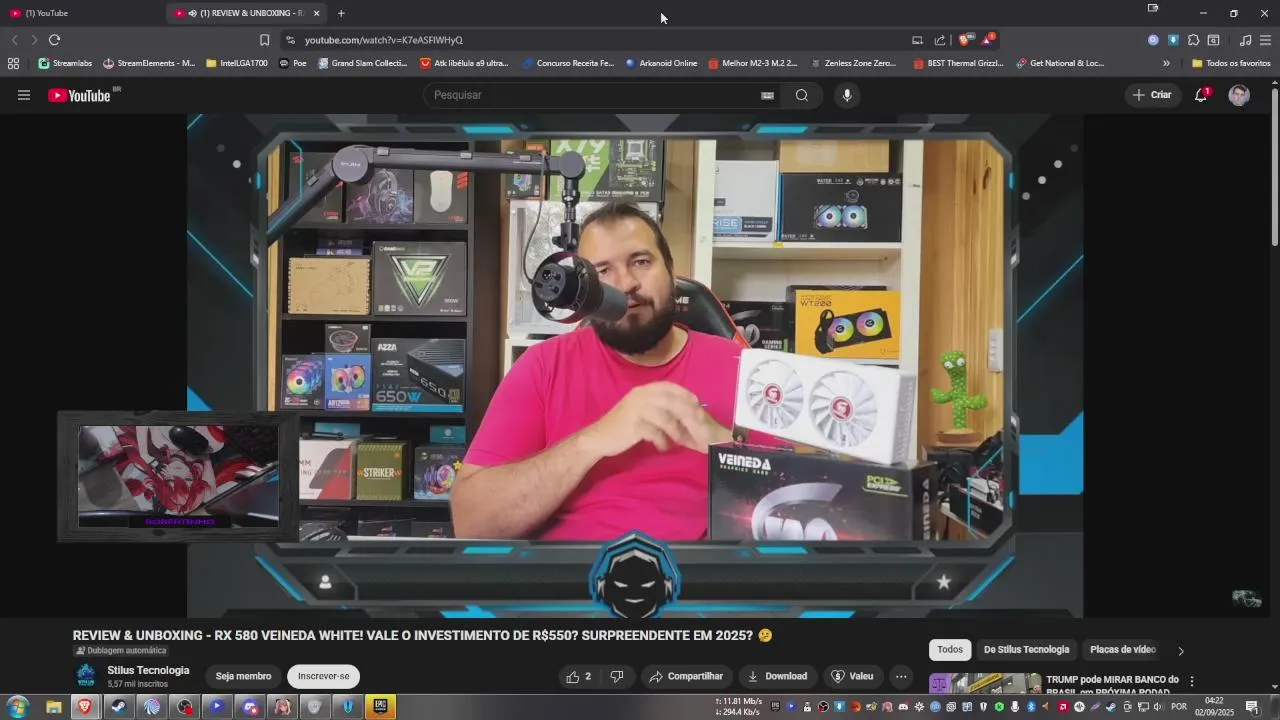Screen dimensions: 1280x720
Task: Open taskbar clock showing 04:22
Action: tap(1214, 707)
